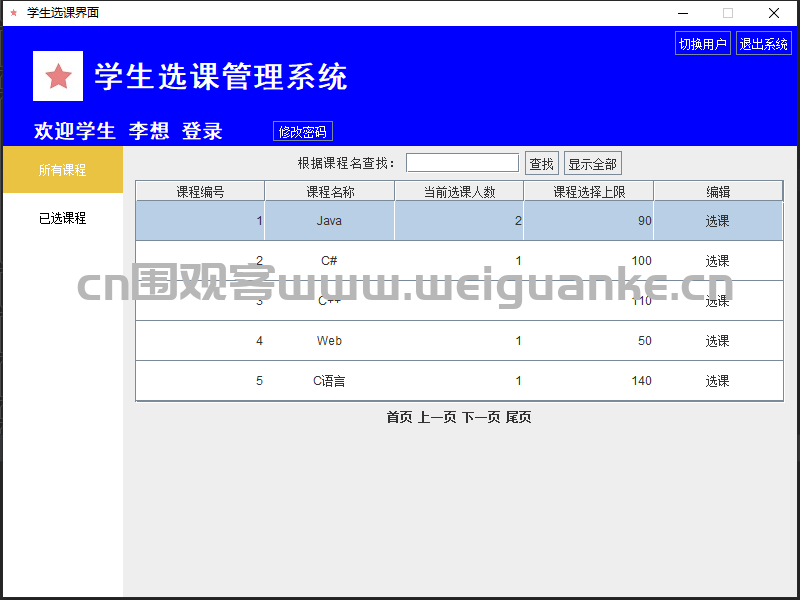Go to 尾页 last page

click(519, 417)
